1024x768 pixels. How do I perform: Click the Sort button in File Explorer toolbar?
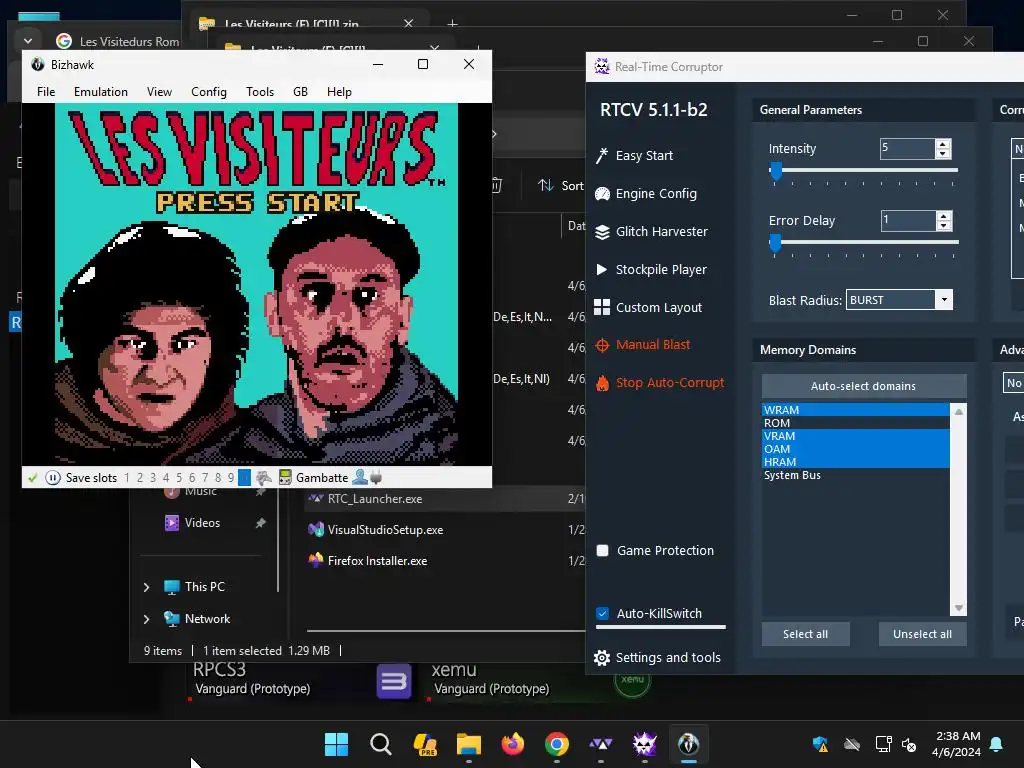click(560, 185)
